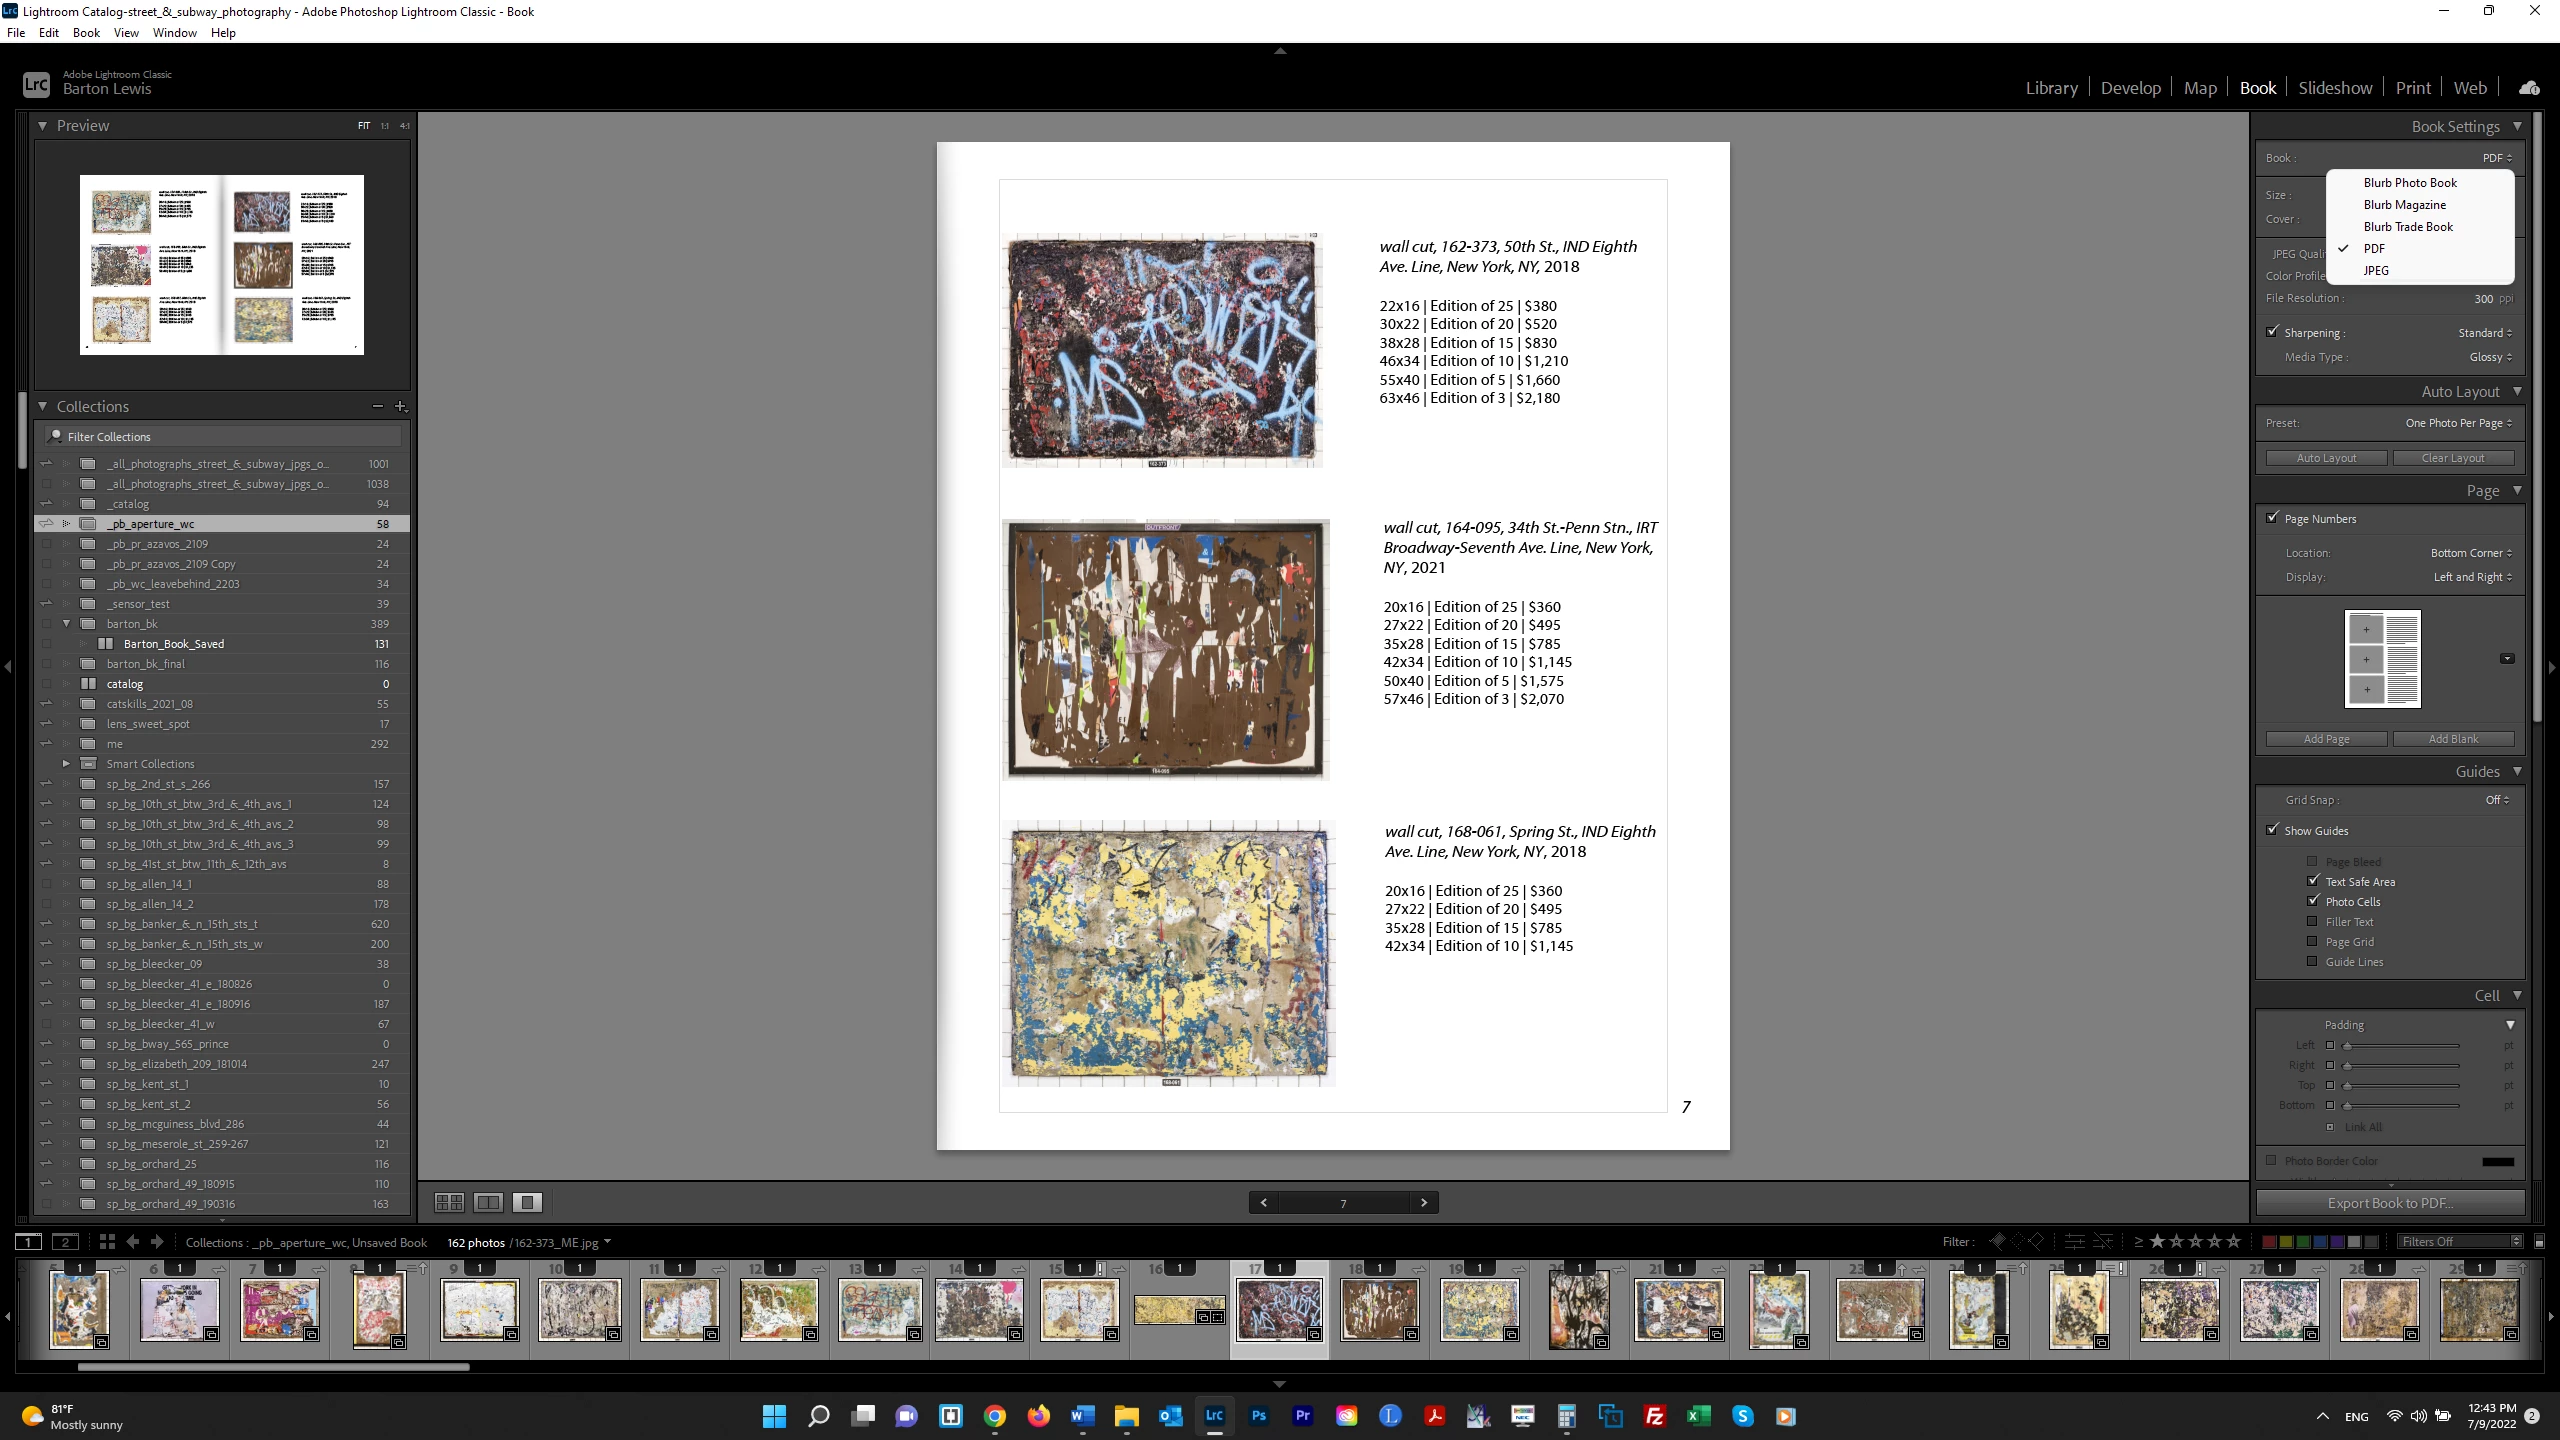
Task: Disable the Page Numbers checkbox
Action: [x=2273, y=518]
